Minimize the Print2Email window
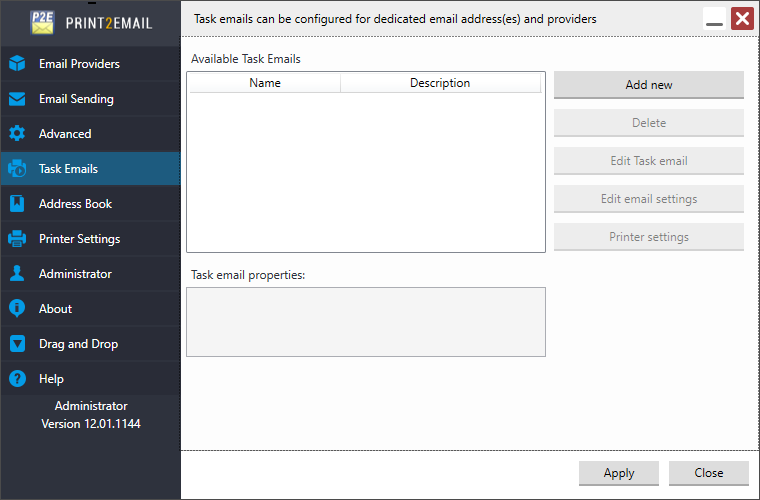 (x=714, y=19)
